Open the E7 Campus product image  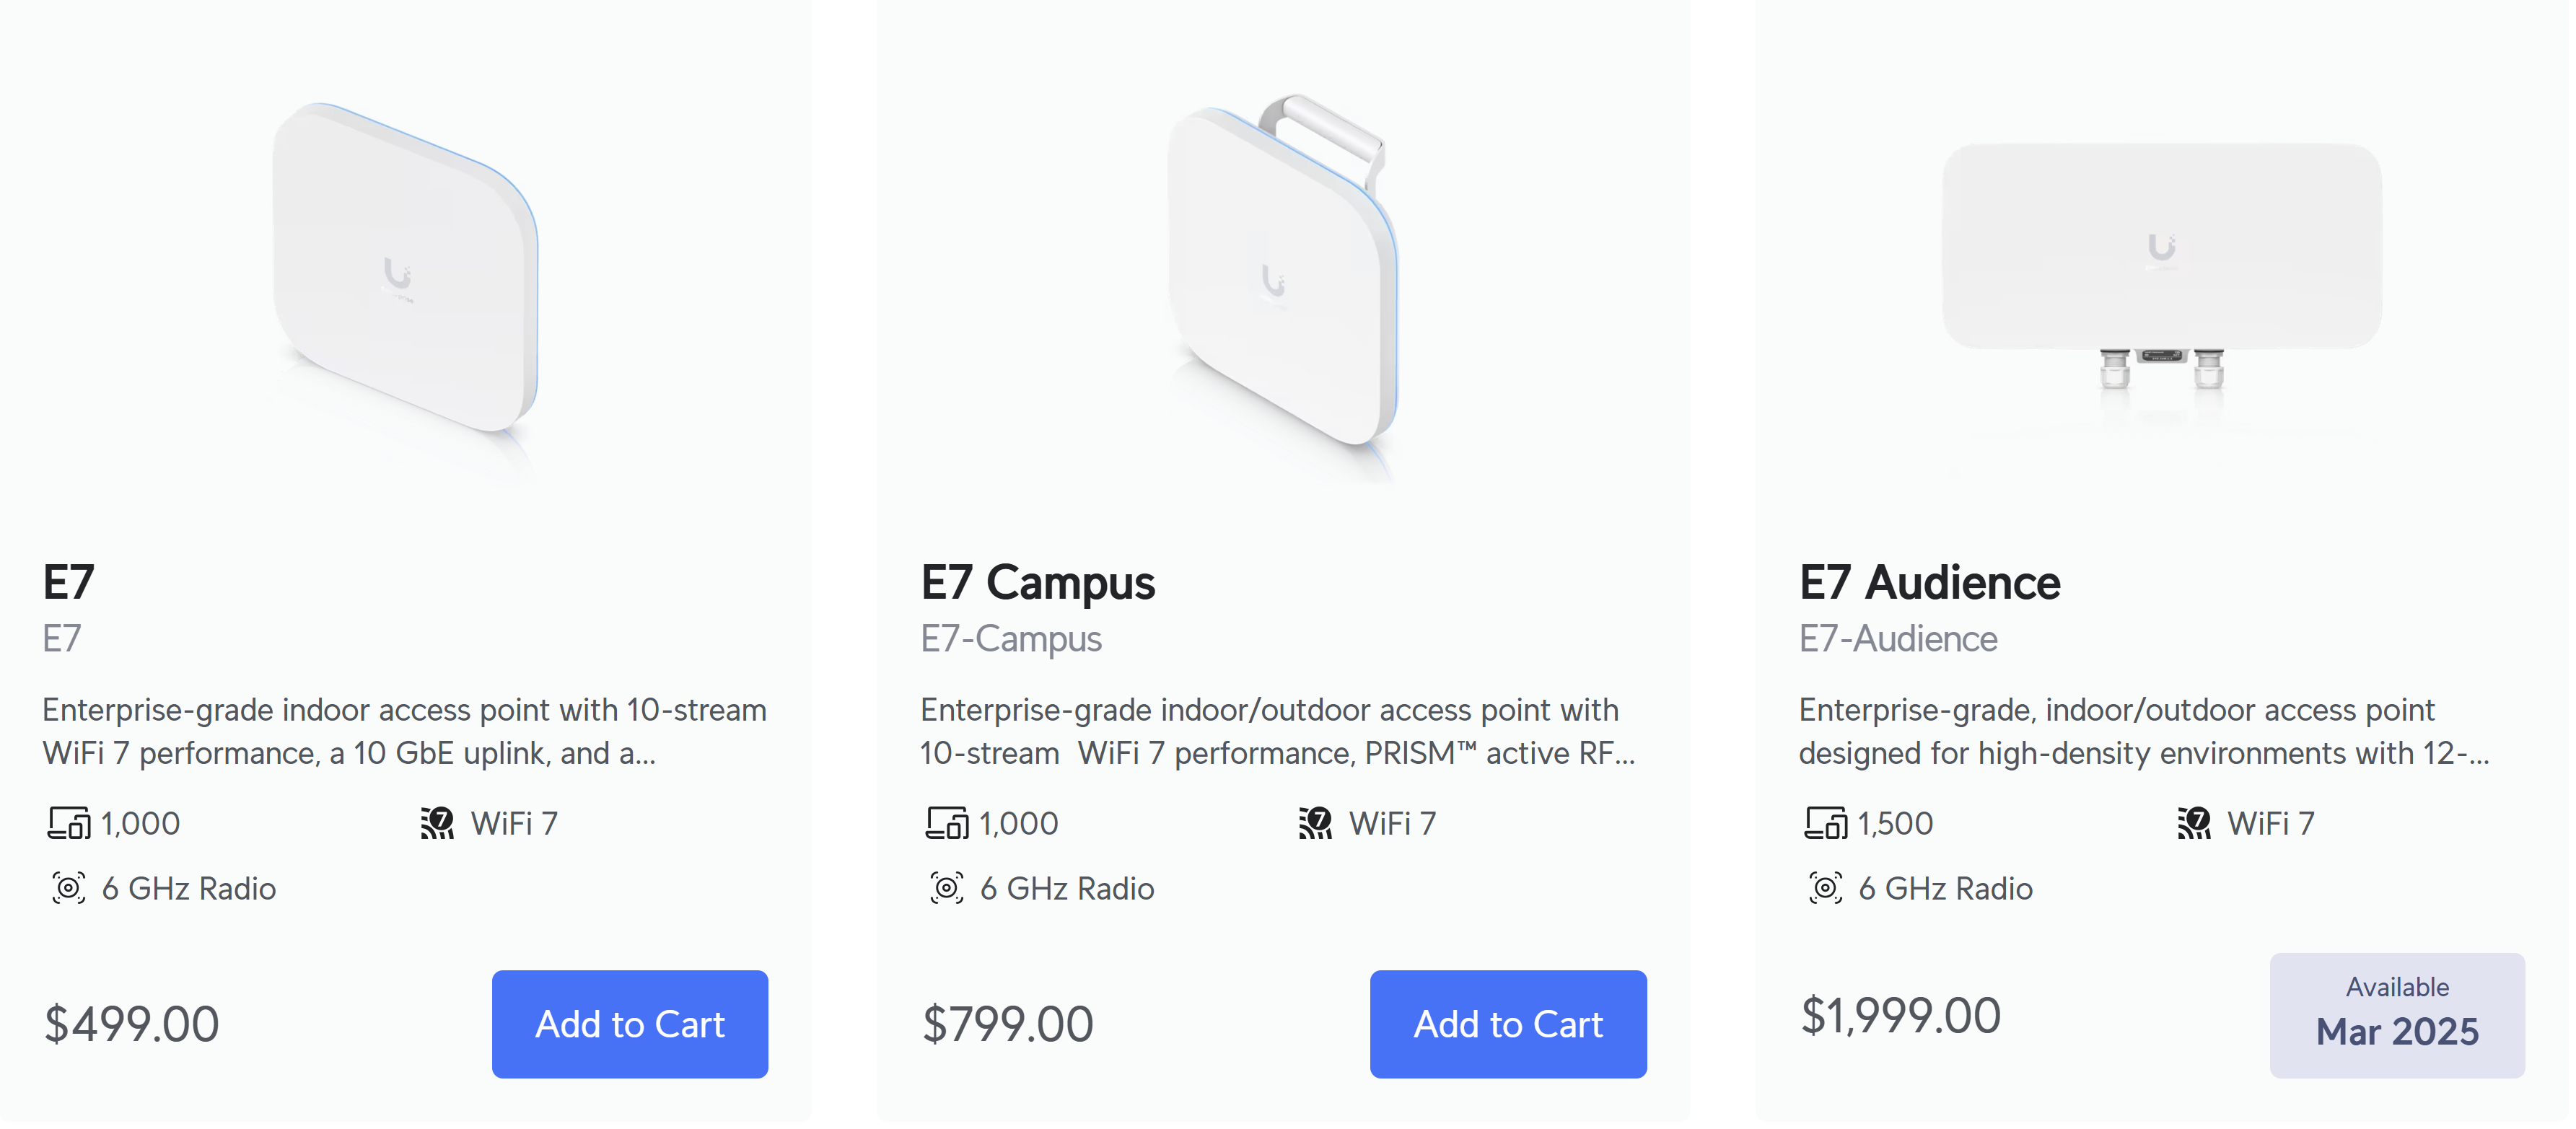pyautogui.click(x=1283, y=270)
